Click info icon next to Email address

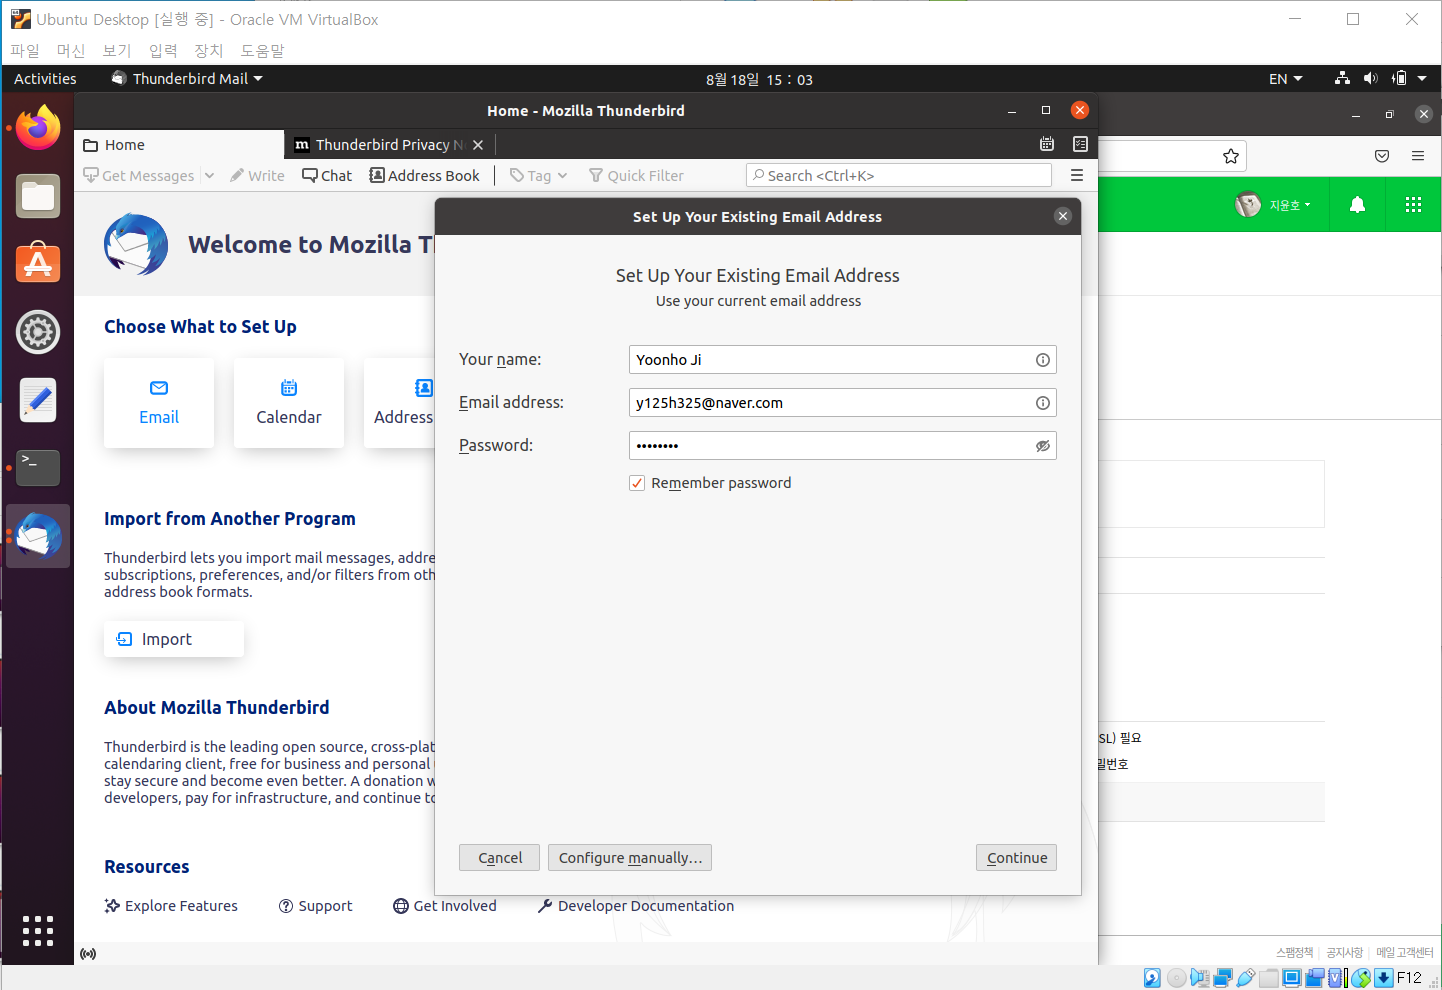point(1043,403)
